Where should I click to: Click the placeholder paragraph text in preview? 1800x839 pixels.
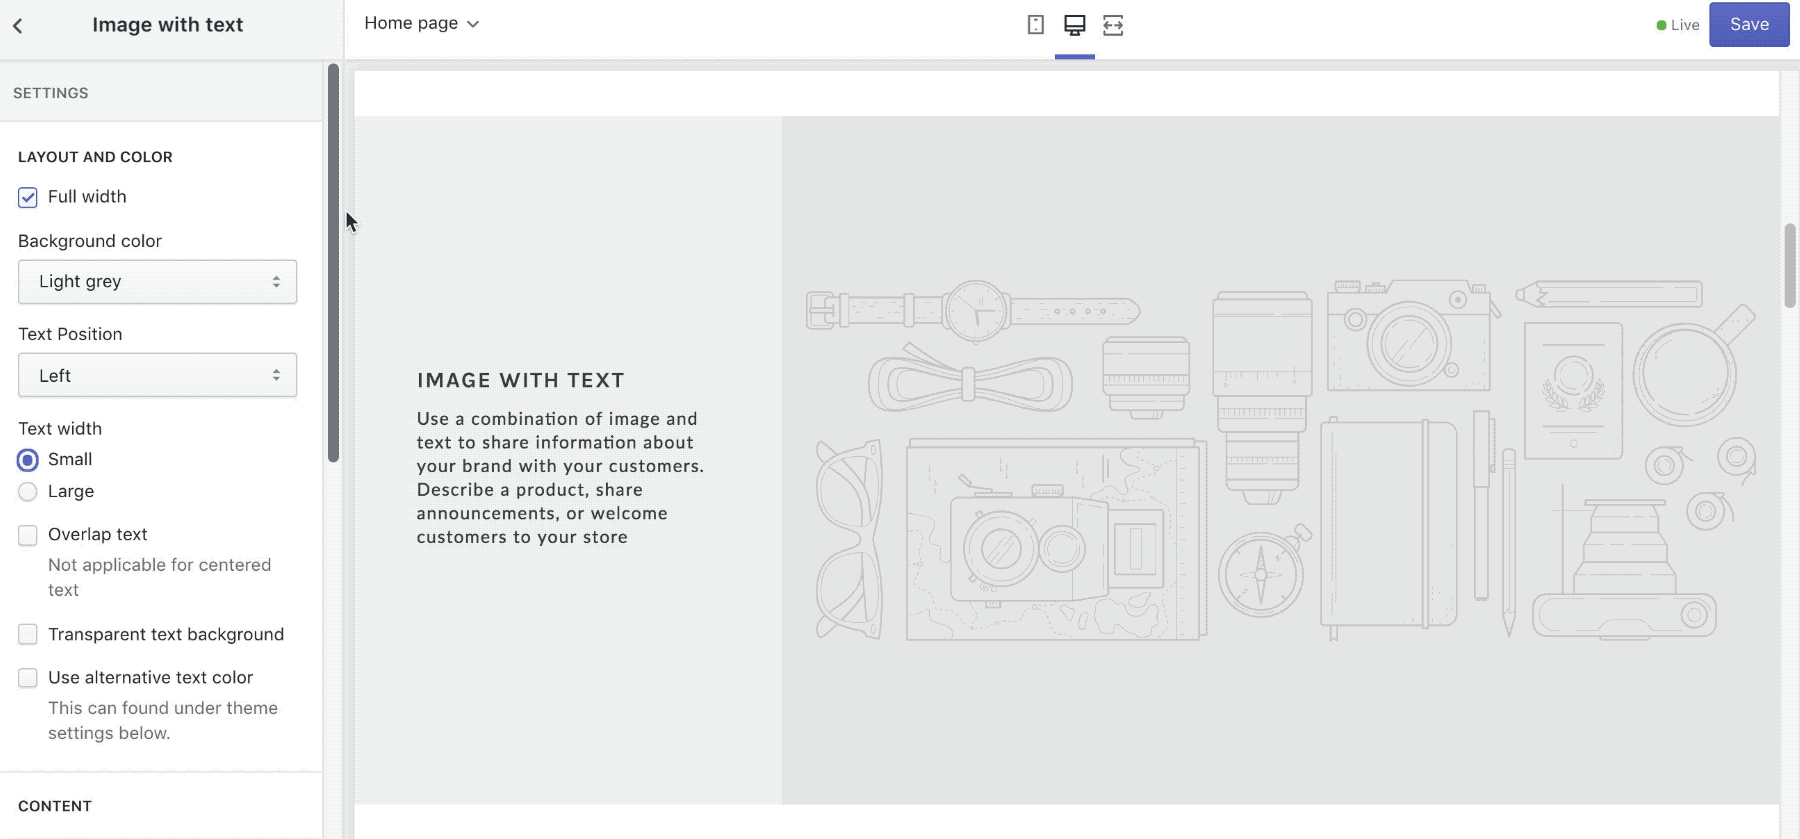tap(560, 478)
